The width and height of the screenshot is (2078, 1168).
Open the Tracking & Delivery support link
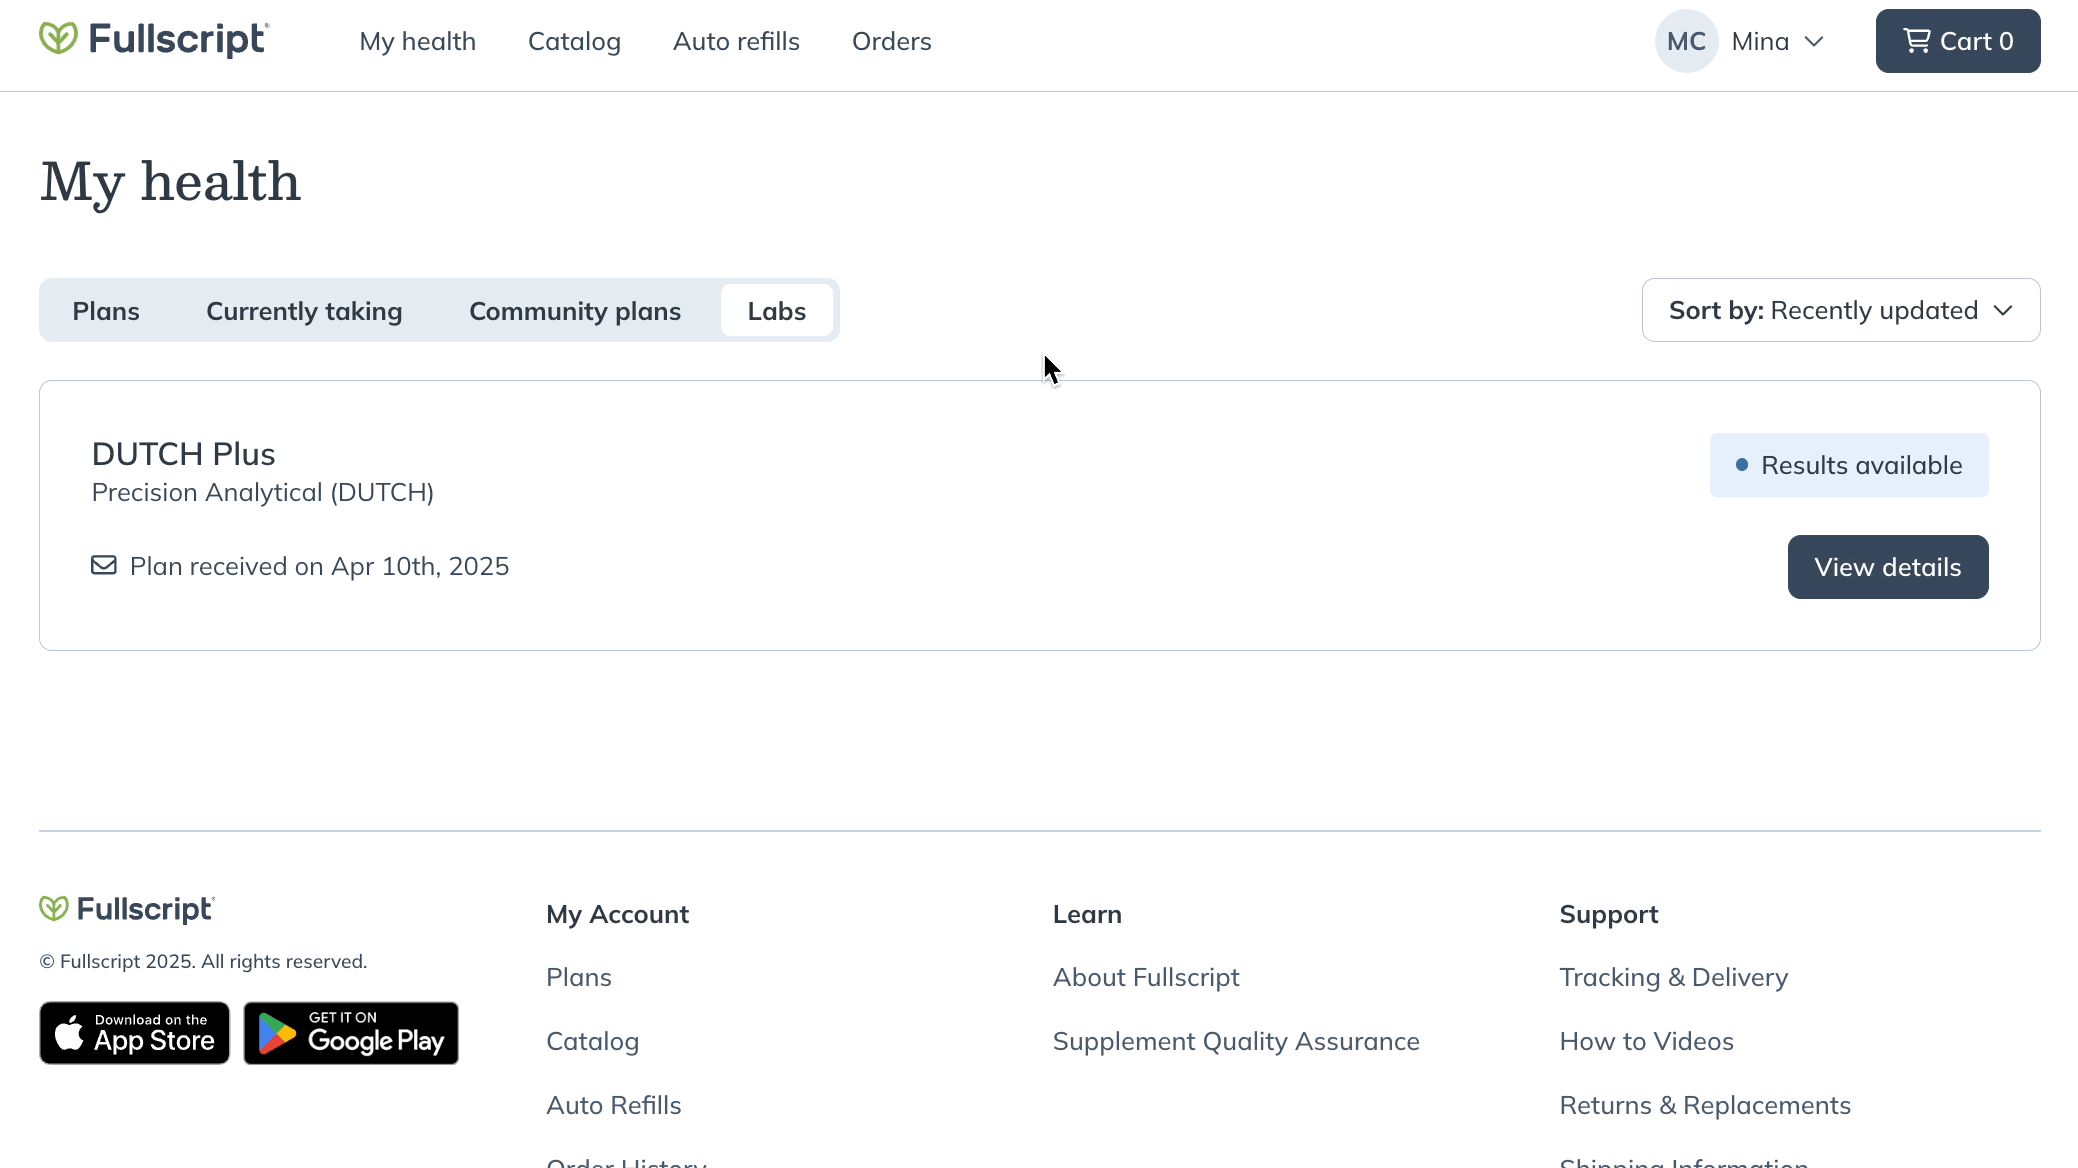coord(1674,977)
